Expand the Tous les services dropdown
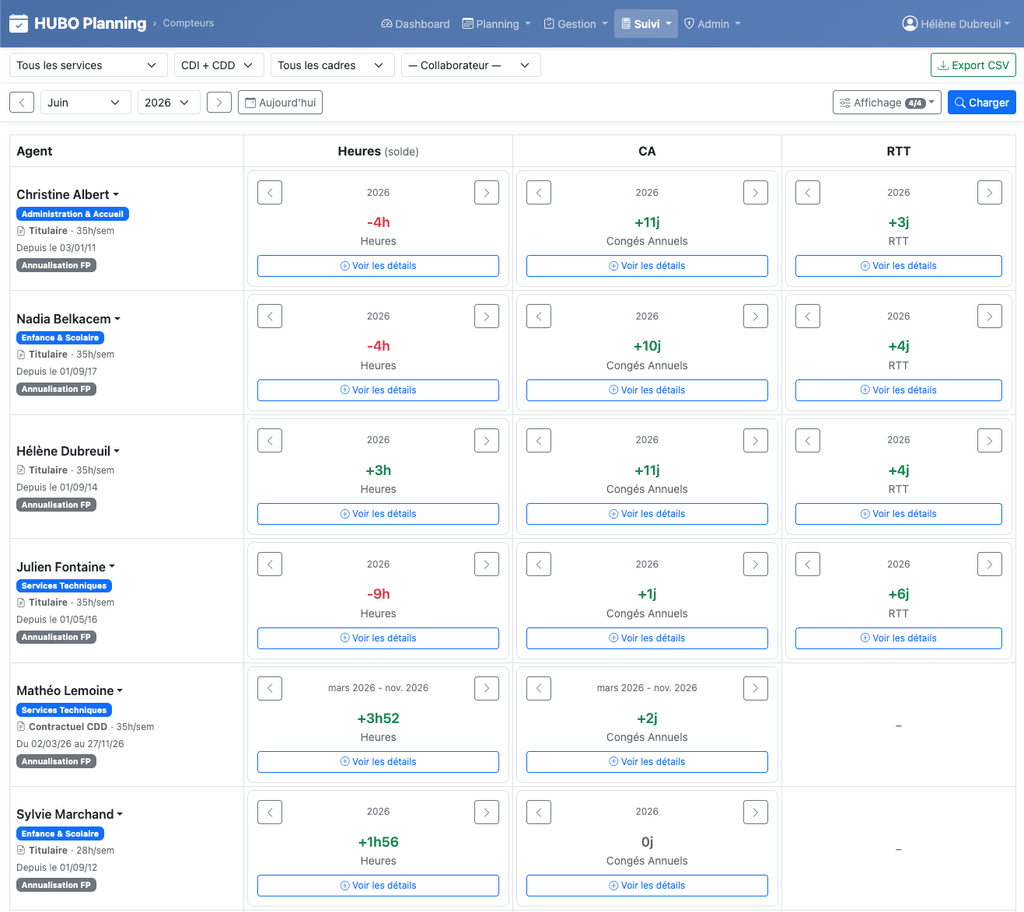 click(88, 65)
